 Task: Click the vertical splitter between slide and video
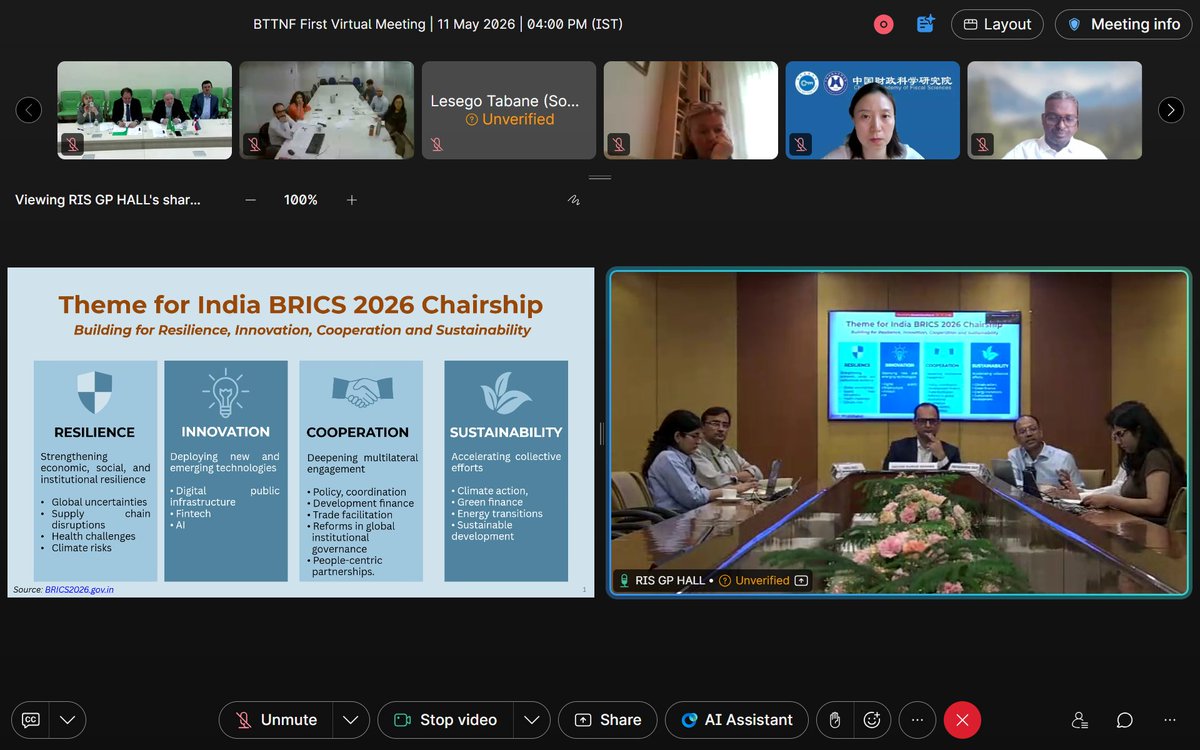coord(601,433)
